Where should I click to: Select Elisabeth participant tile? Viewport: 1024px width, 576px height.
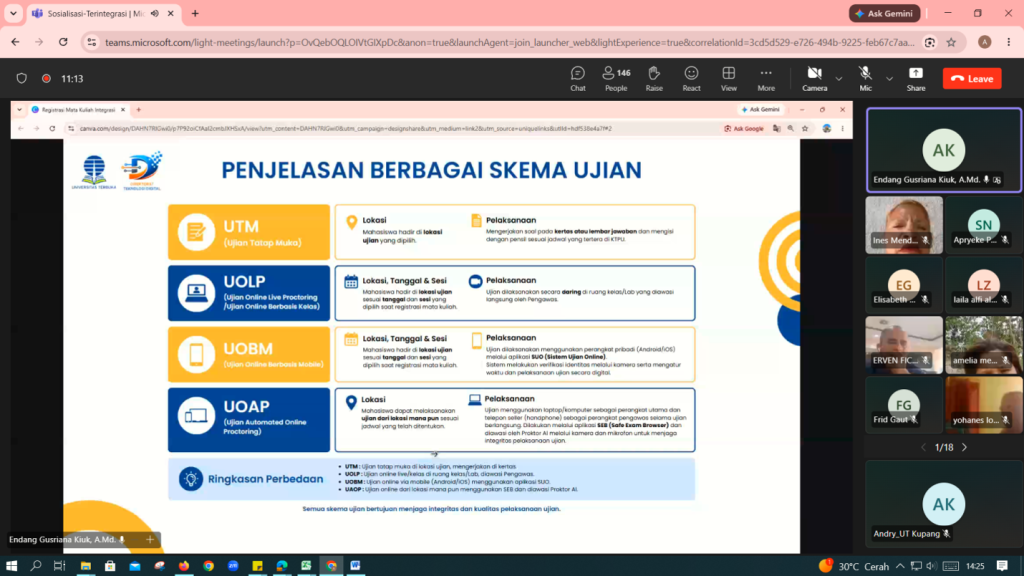[x=904, y=285]
